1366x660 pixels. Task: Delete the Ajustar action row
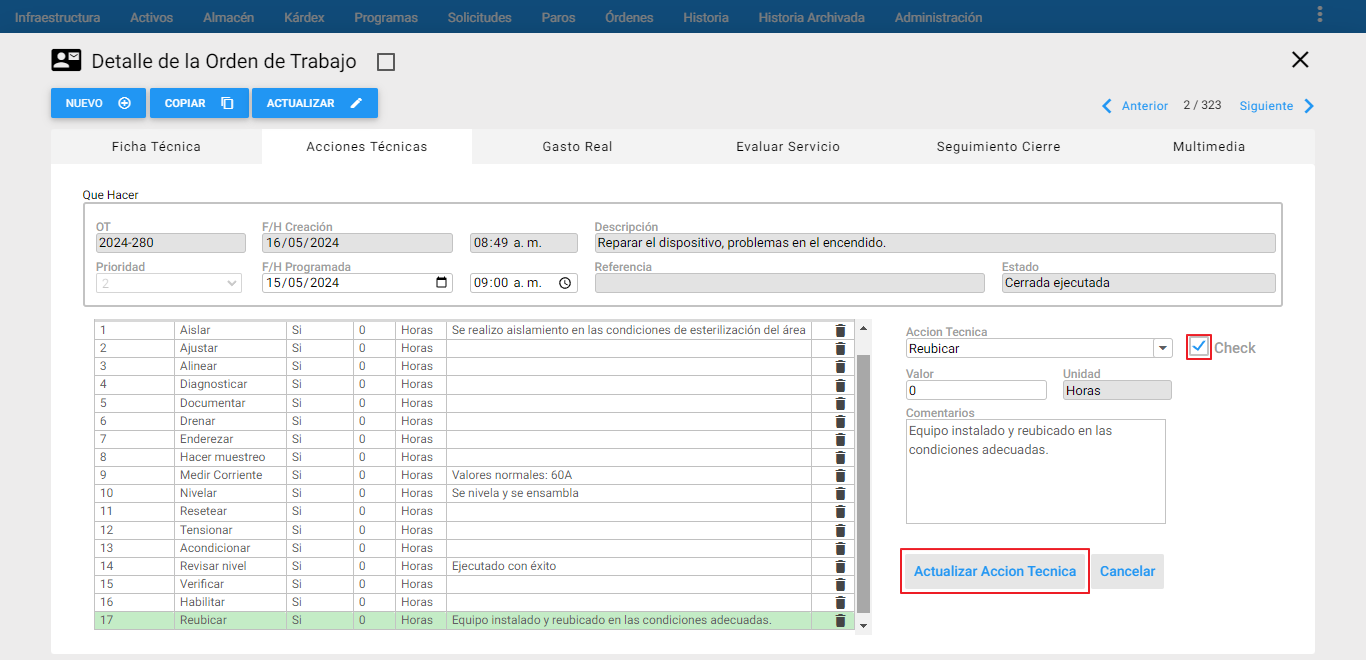pos(840,348)
